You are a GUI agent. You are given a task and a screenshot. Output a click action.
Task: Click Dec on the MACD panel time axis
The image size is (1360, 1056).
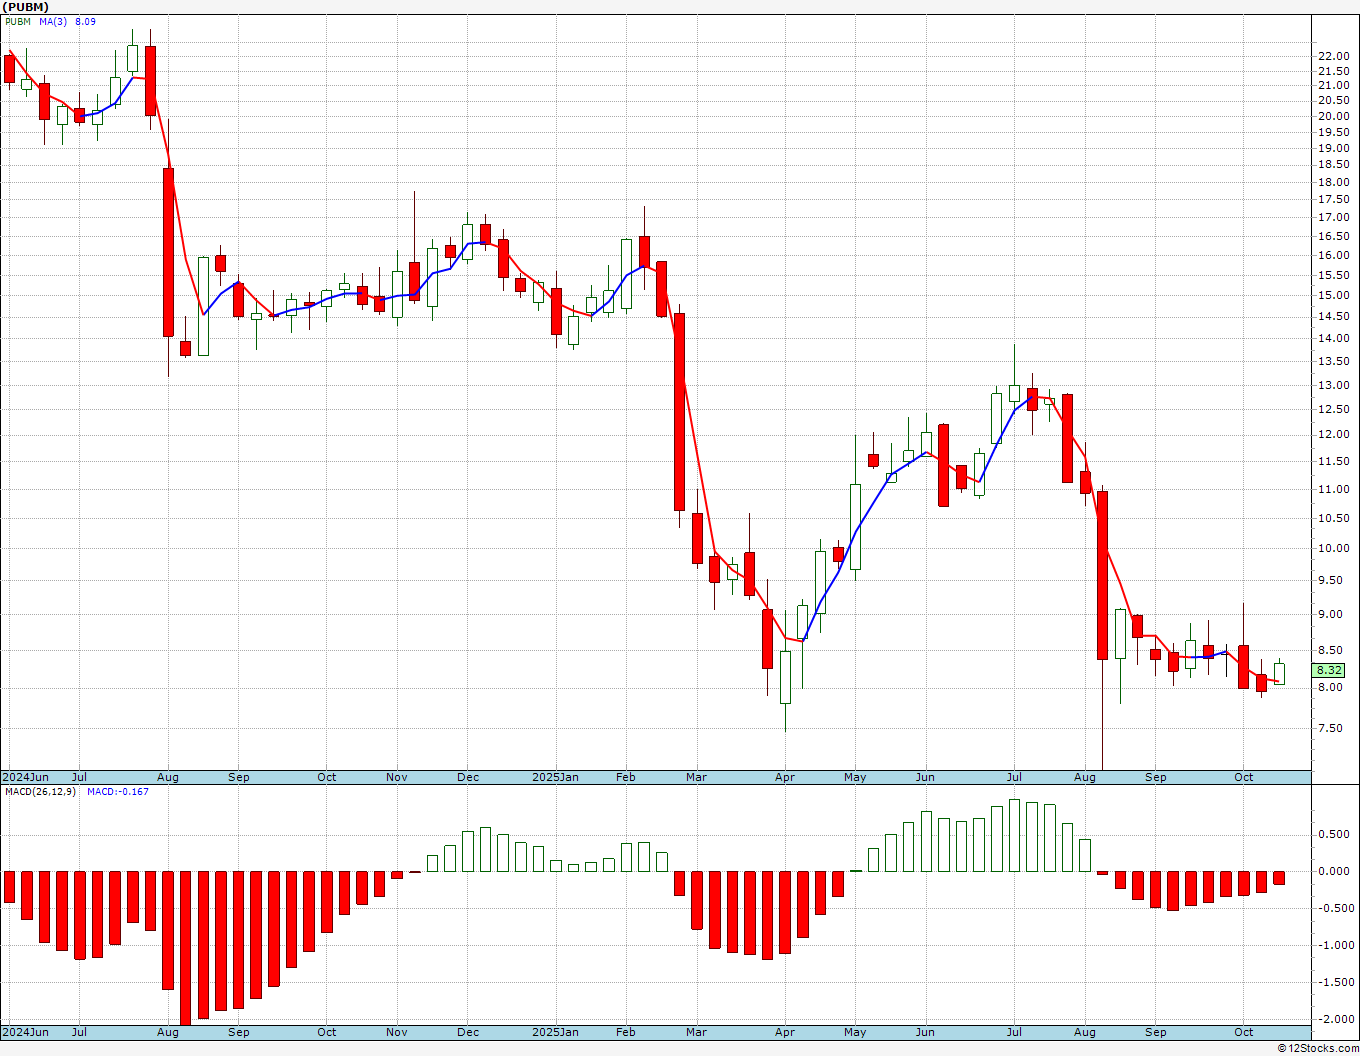coord(468,1032)
